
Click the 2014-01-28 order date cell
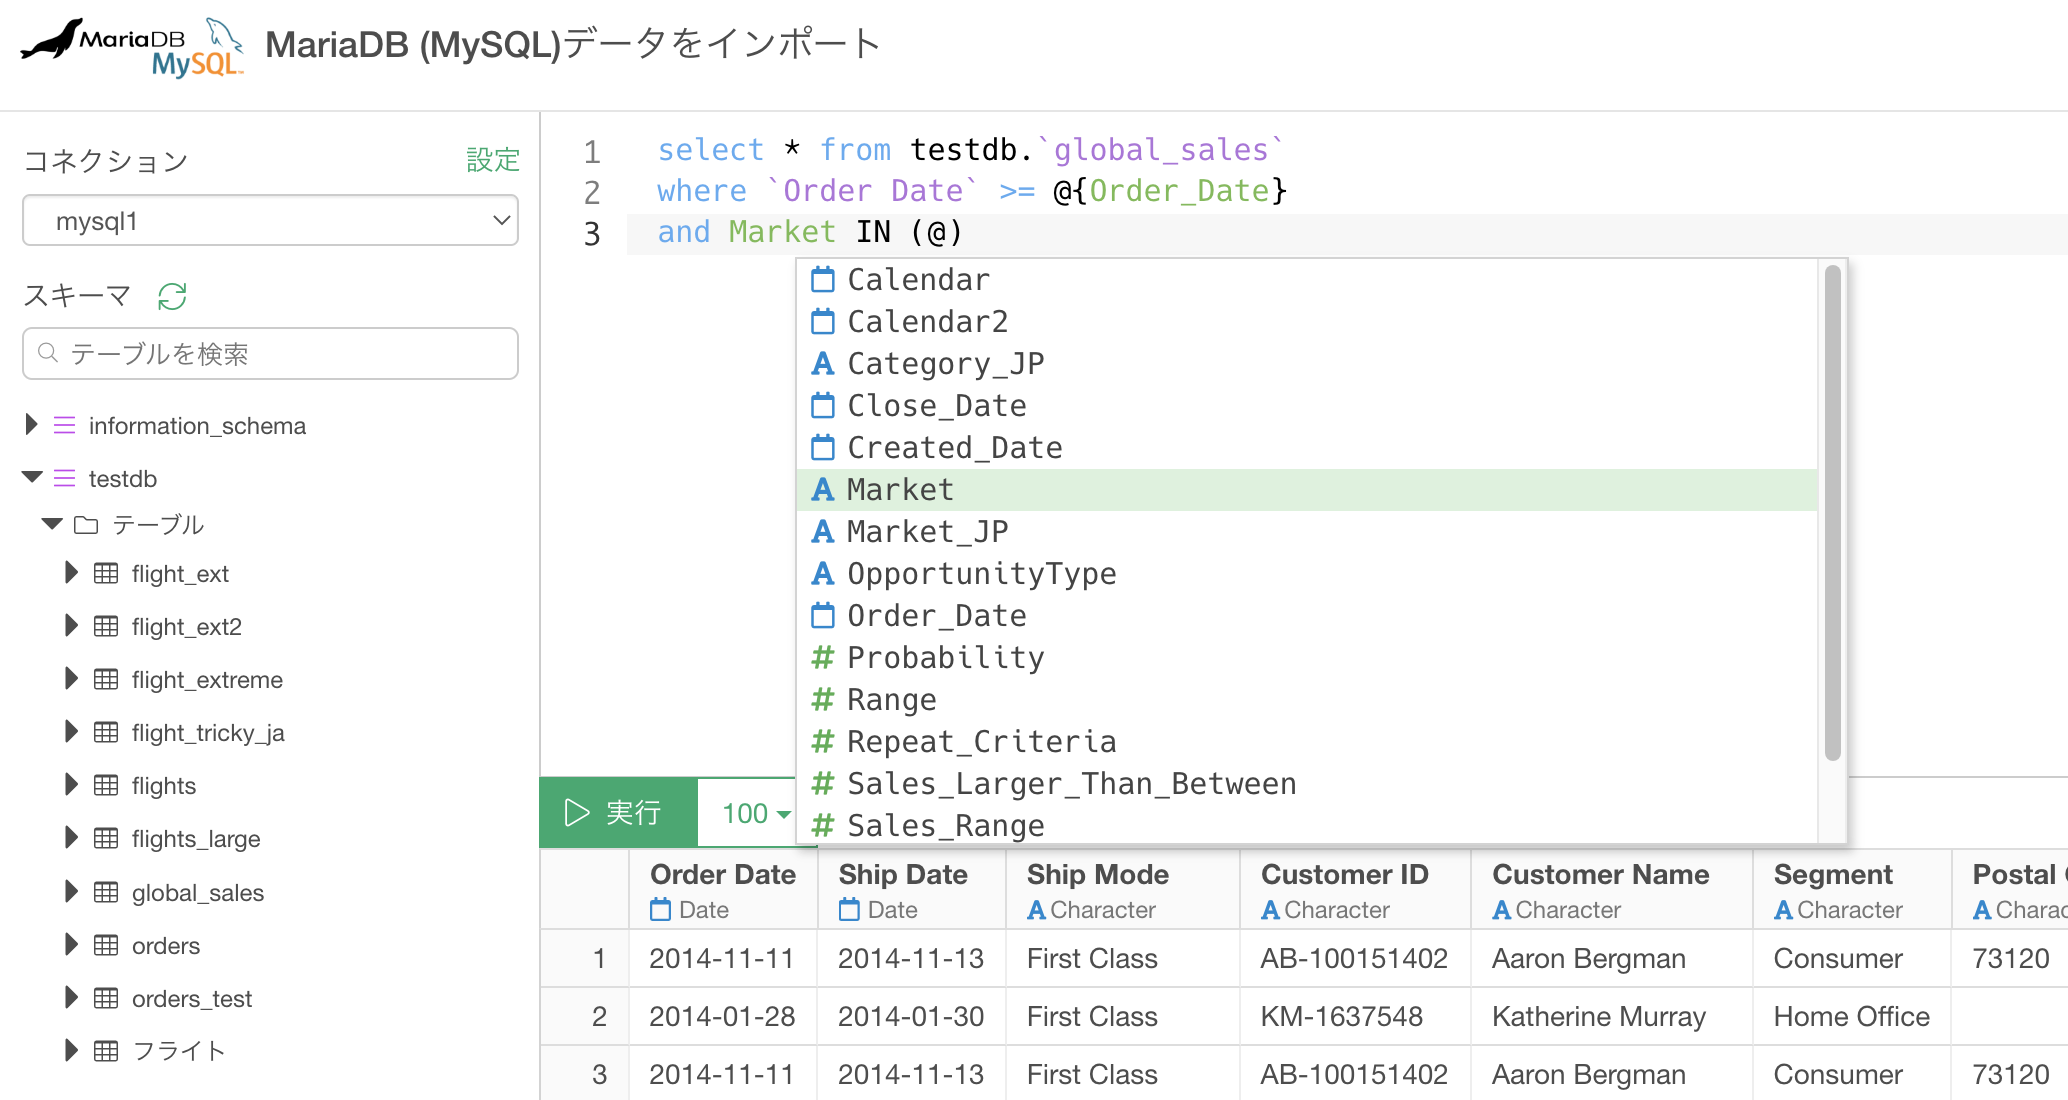pos(722,1017)
